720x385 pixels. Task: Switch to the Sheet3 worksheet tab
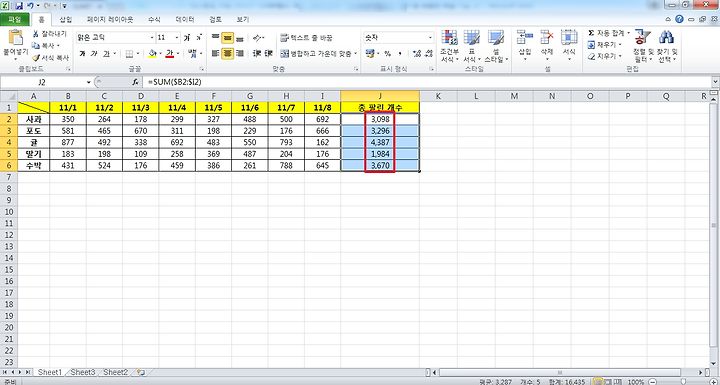pyautogui.click(x=83, y=372)
